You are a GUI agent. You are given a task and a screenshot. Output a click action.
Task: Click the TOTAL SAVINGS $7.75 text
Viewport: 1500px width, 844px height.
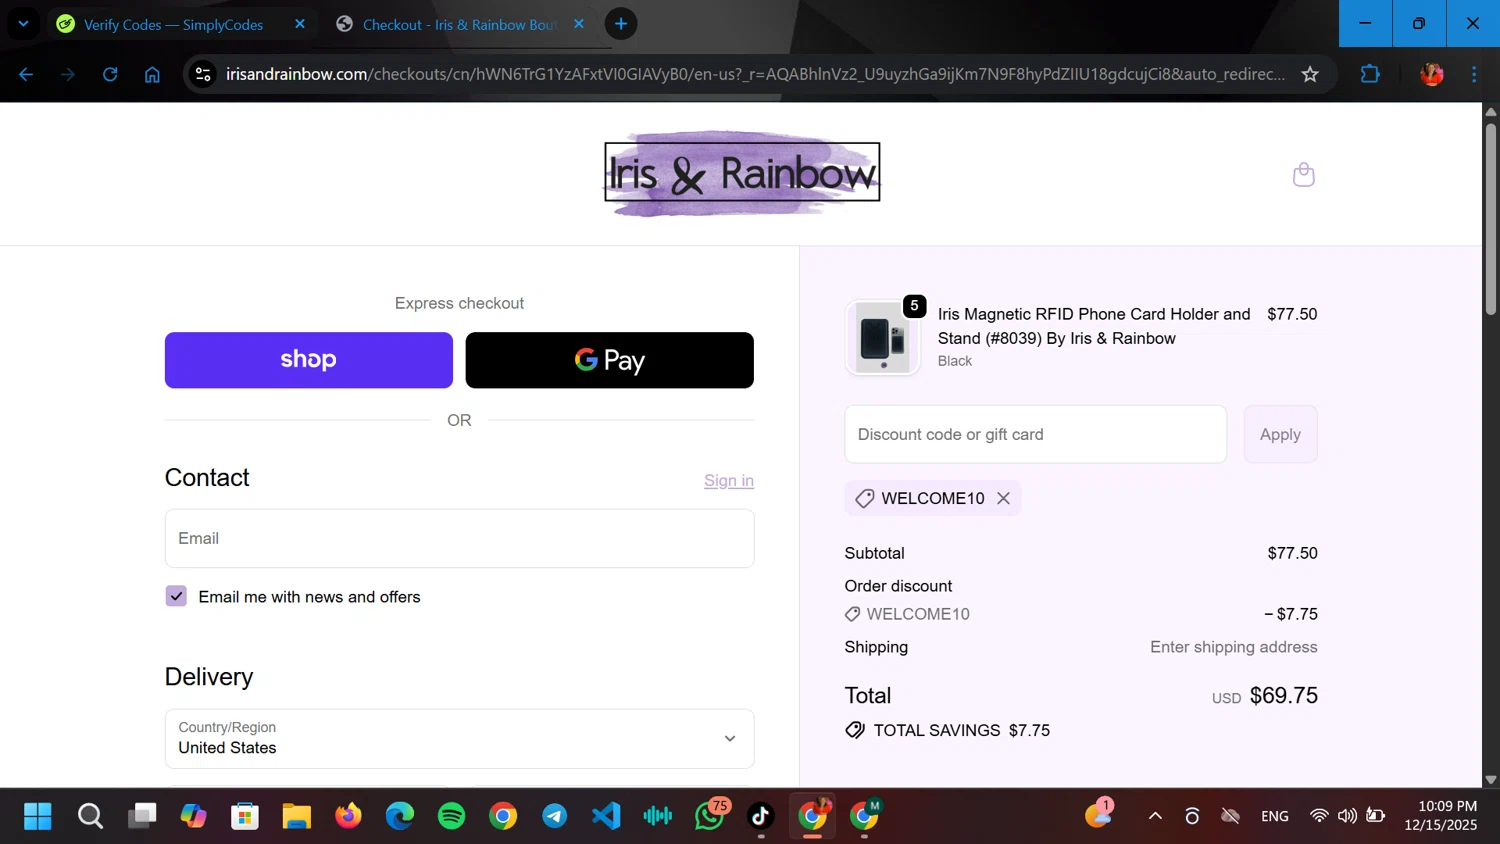pyautogui.click(x=961, y=730)
